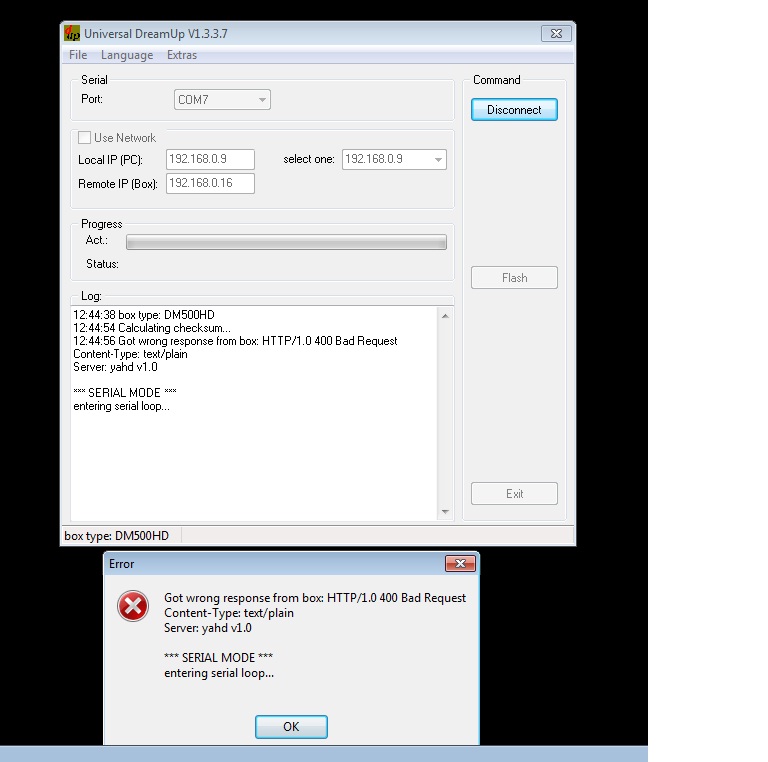Click the Local IP (PC) field

pos(211,160)
